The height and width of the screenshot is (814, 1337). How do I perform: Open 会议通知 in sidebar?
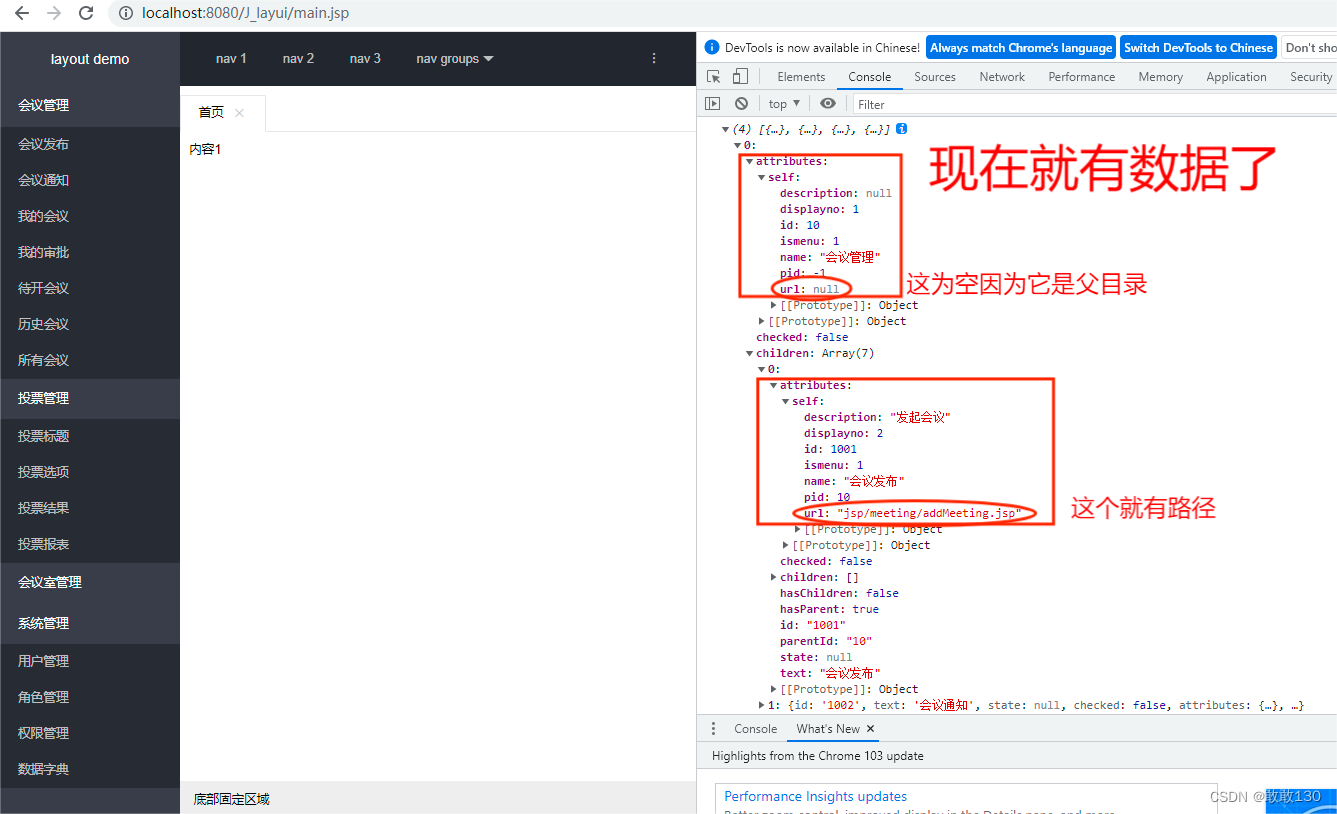[x=90, y=180]
